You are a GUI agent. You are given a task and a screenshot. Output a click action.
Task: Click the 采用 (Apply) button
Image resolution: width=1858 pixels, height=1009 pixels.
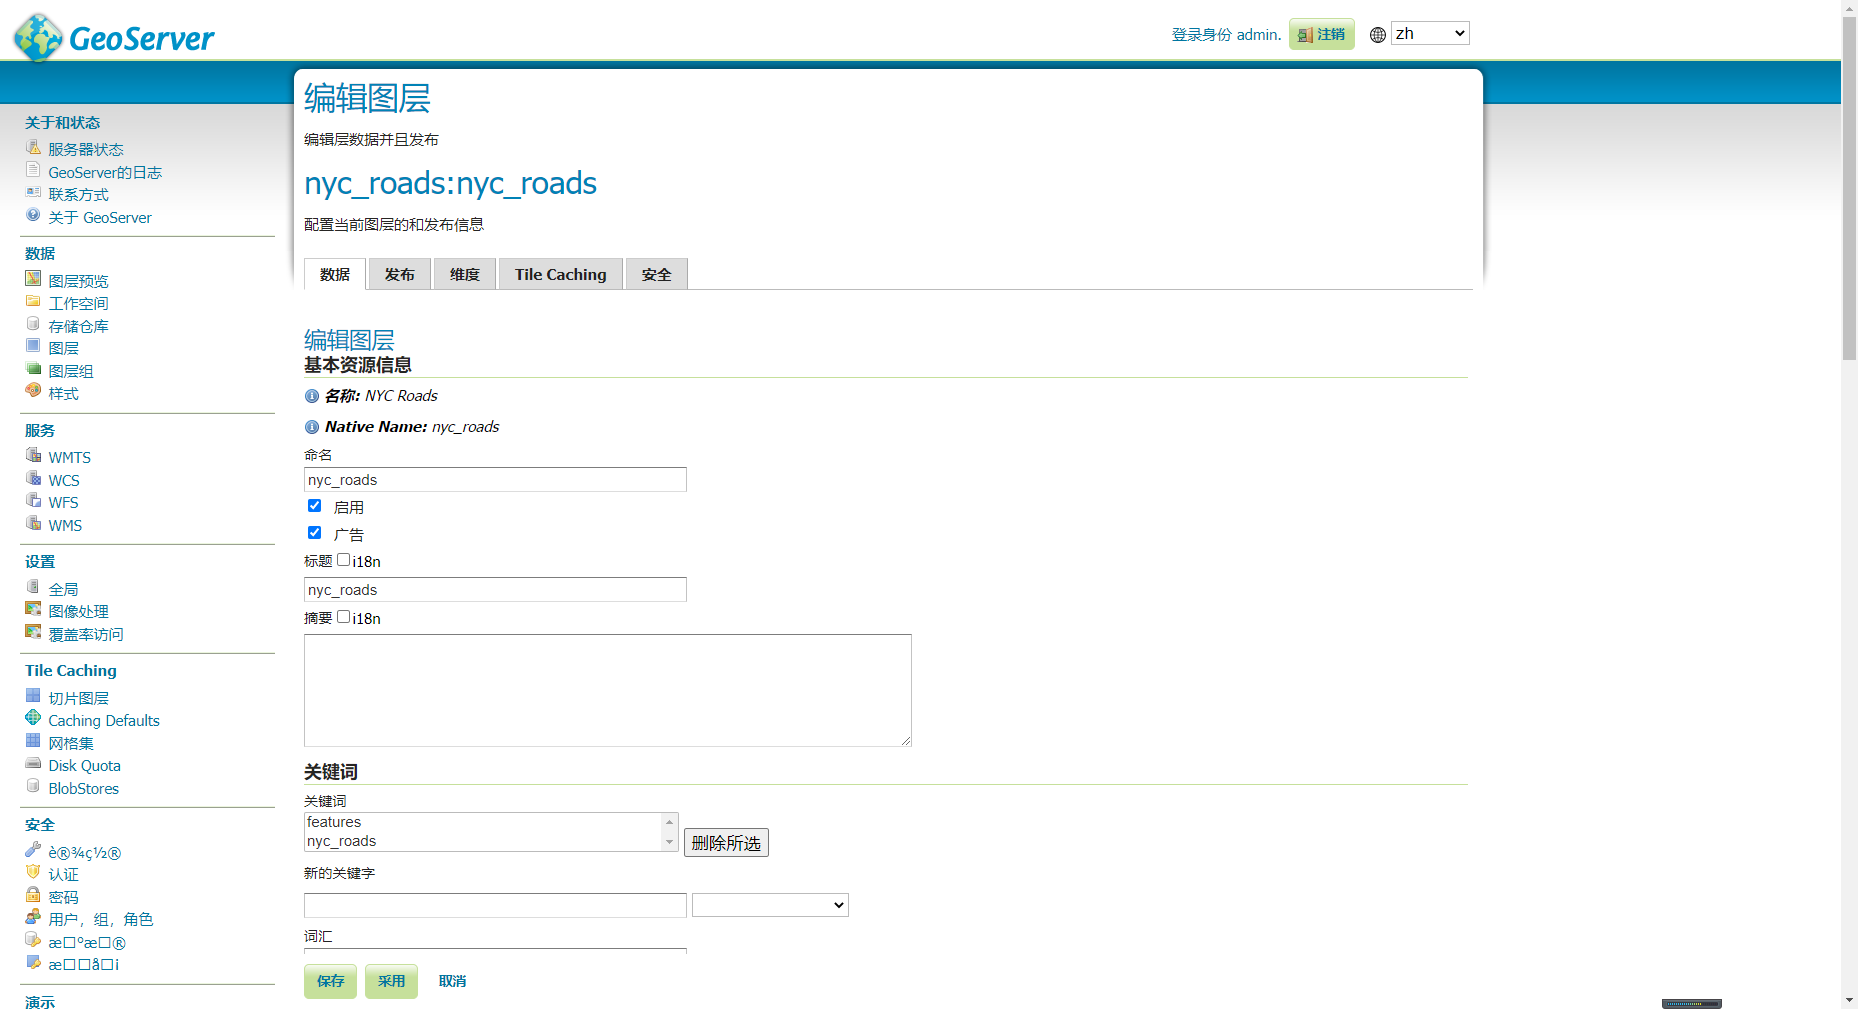391,981
